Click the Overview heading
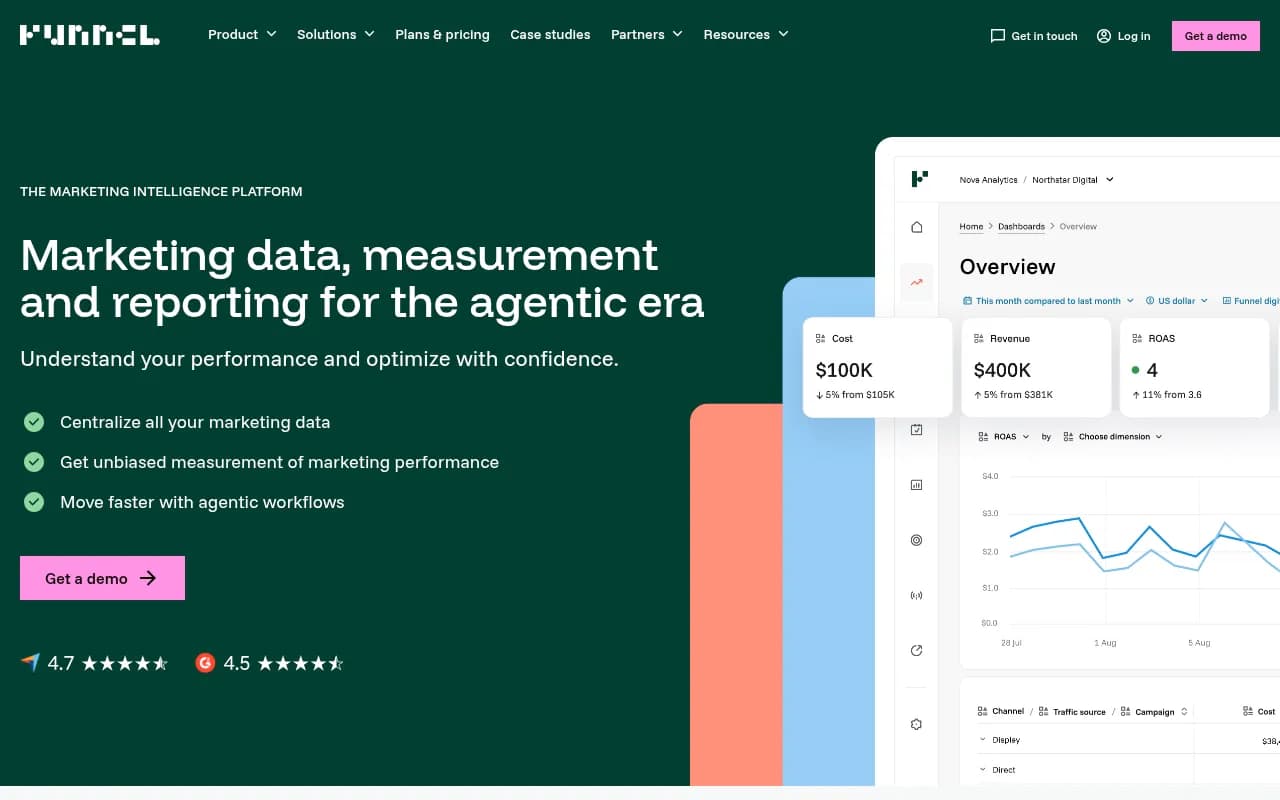The width and height of the screenshot is (1280, 800). [x=1007, y=267]
